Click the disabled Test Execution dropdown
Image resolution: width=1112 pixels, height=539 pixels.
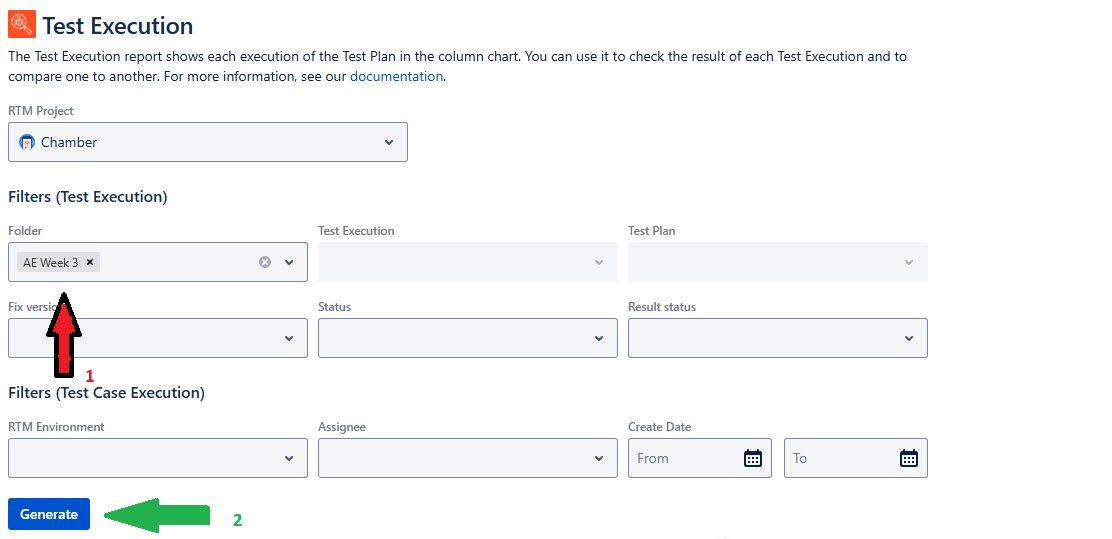467,262
